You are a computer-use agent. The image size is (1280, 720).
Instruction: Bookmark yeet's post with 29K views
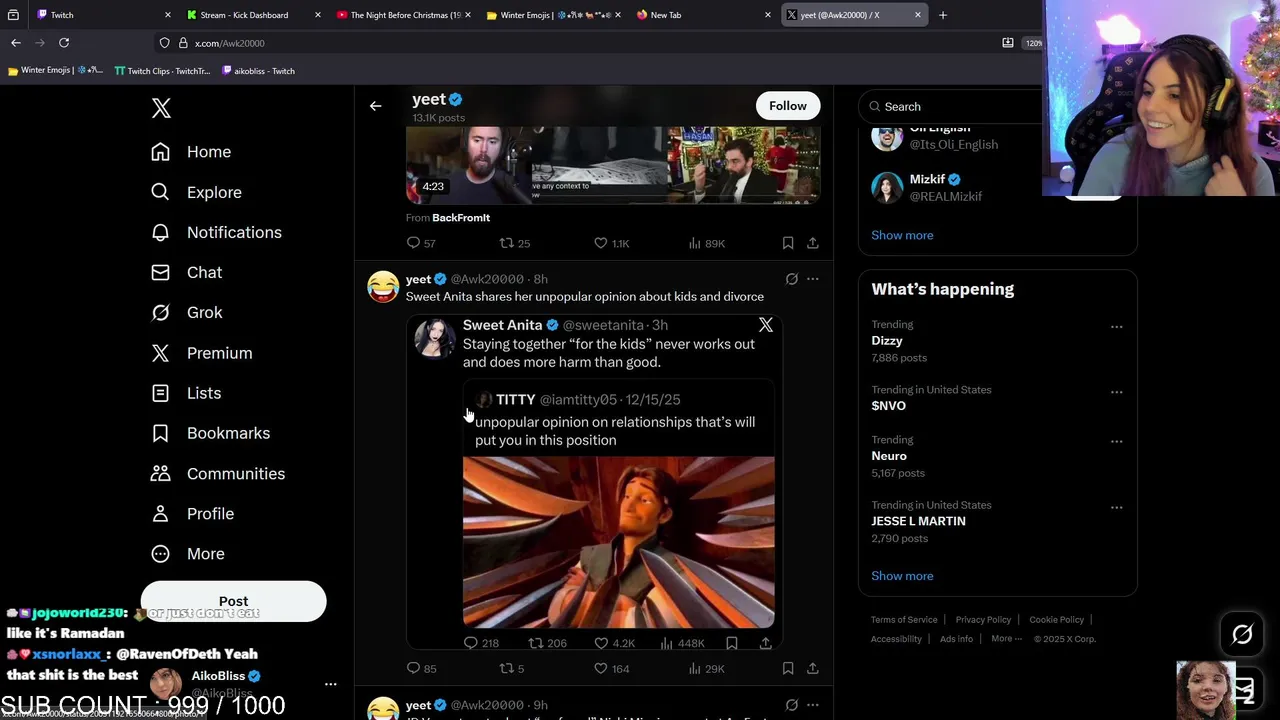click(x=788, y=668)
